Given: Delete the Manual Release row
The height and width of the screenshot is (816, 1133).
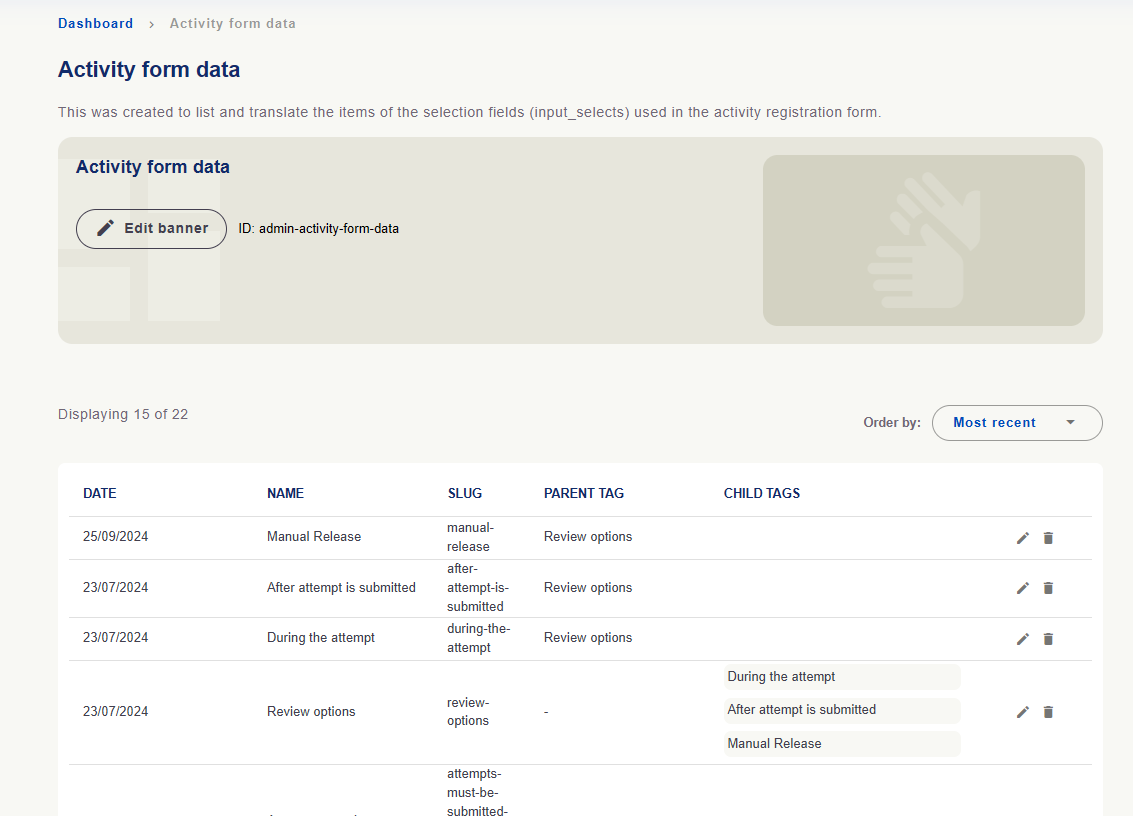Looking at the screenshot, I should pos(1048,538).
